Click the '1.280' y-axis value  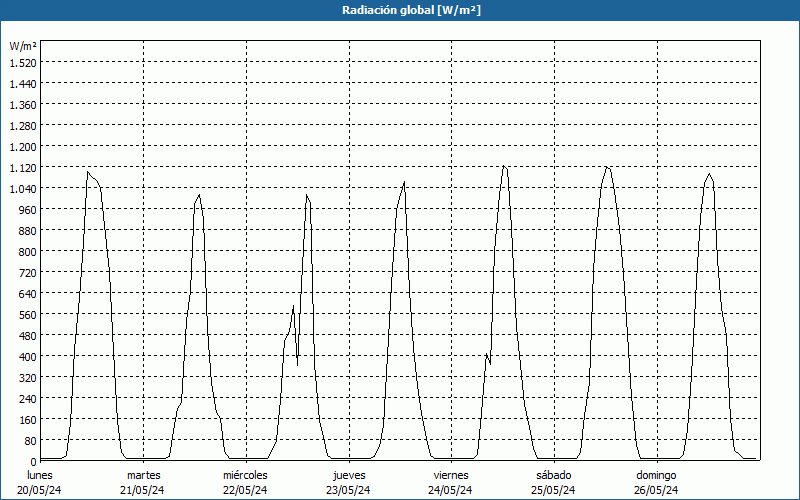click(x=23, y=126)
